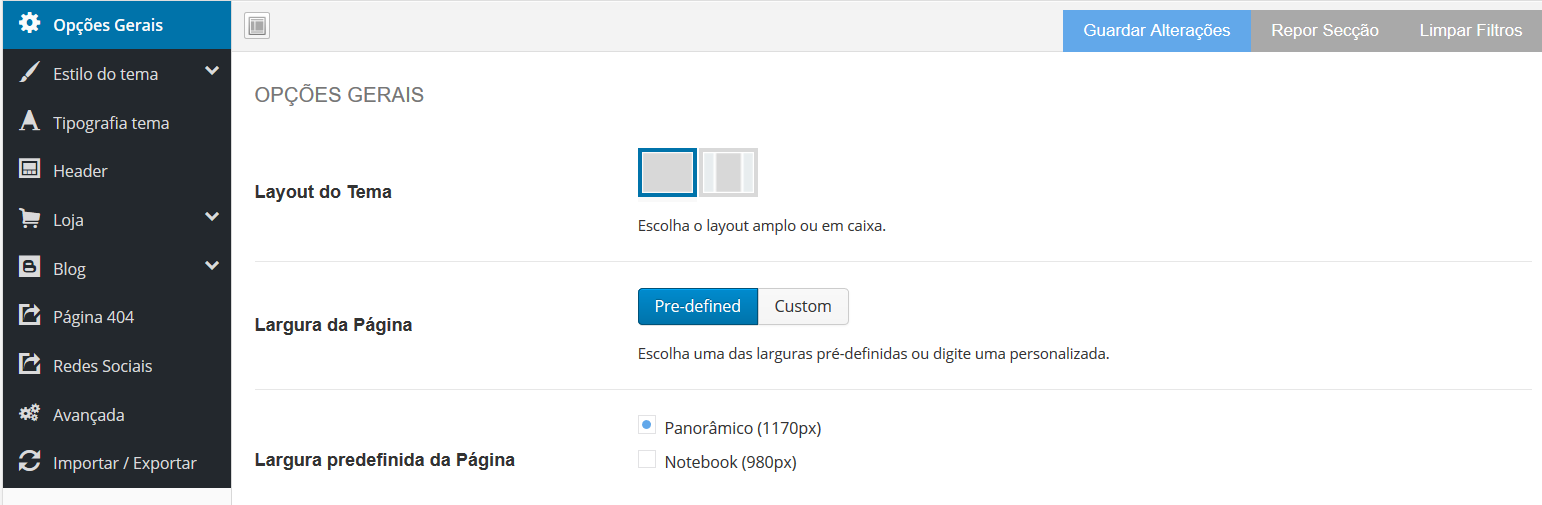
Task: Open the Página 404 section
Action: pyautogui.click(x=93, y=317)
